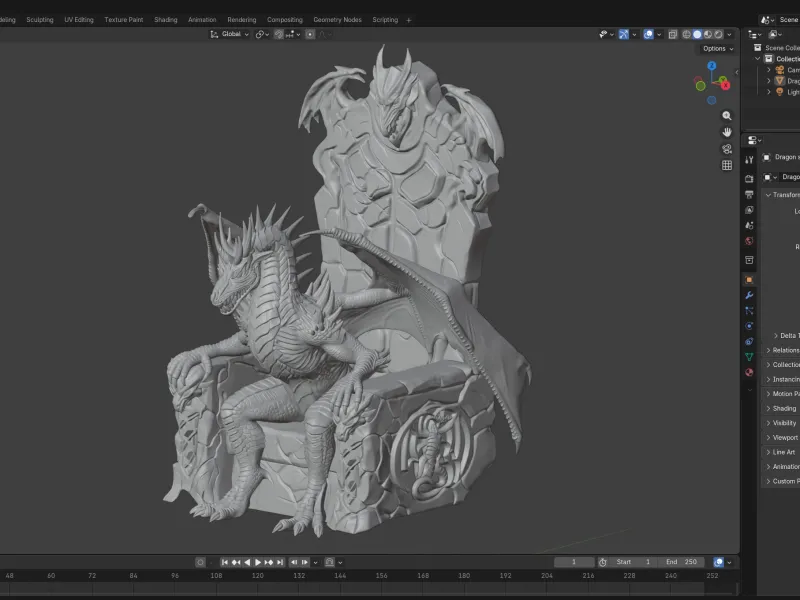Click the zoom magnifier viewport icon
The height and width of the screenshot is (600, 800).
click(x=727, y=116)
